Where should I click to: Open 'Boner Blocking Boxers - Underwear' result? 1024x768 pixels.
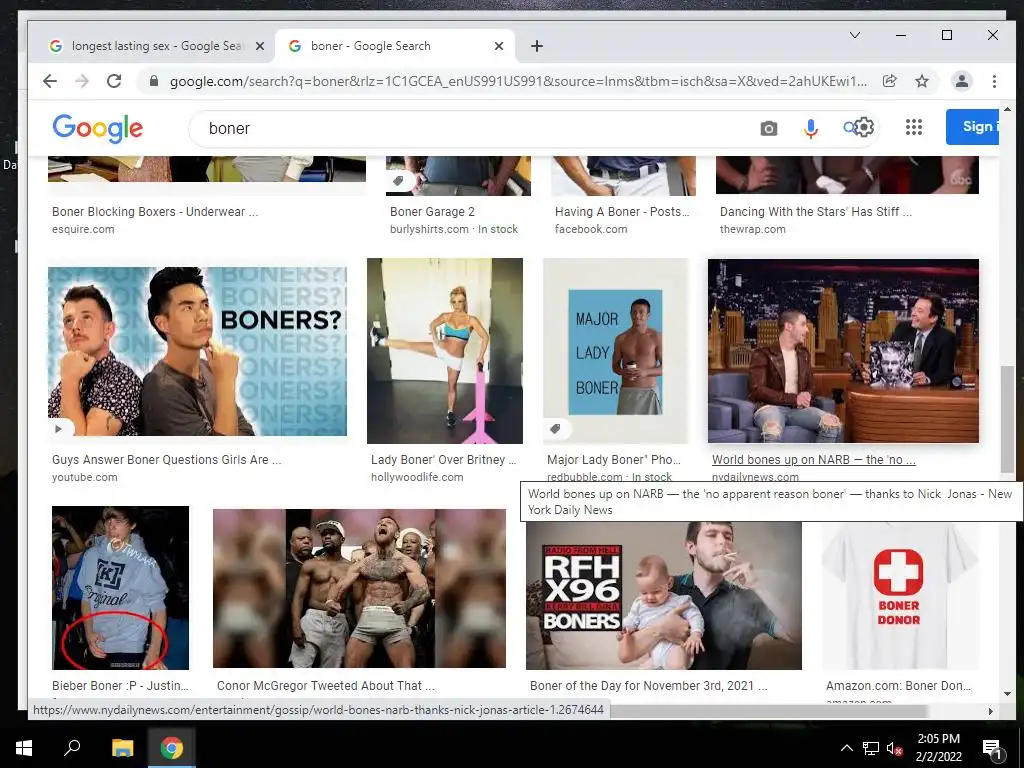pos(155,212)
